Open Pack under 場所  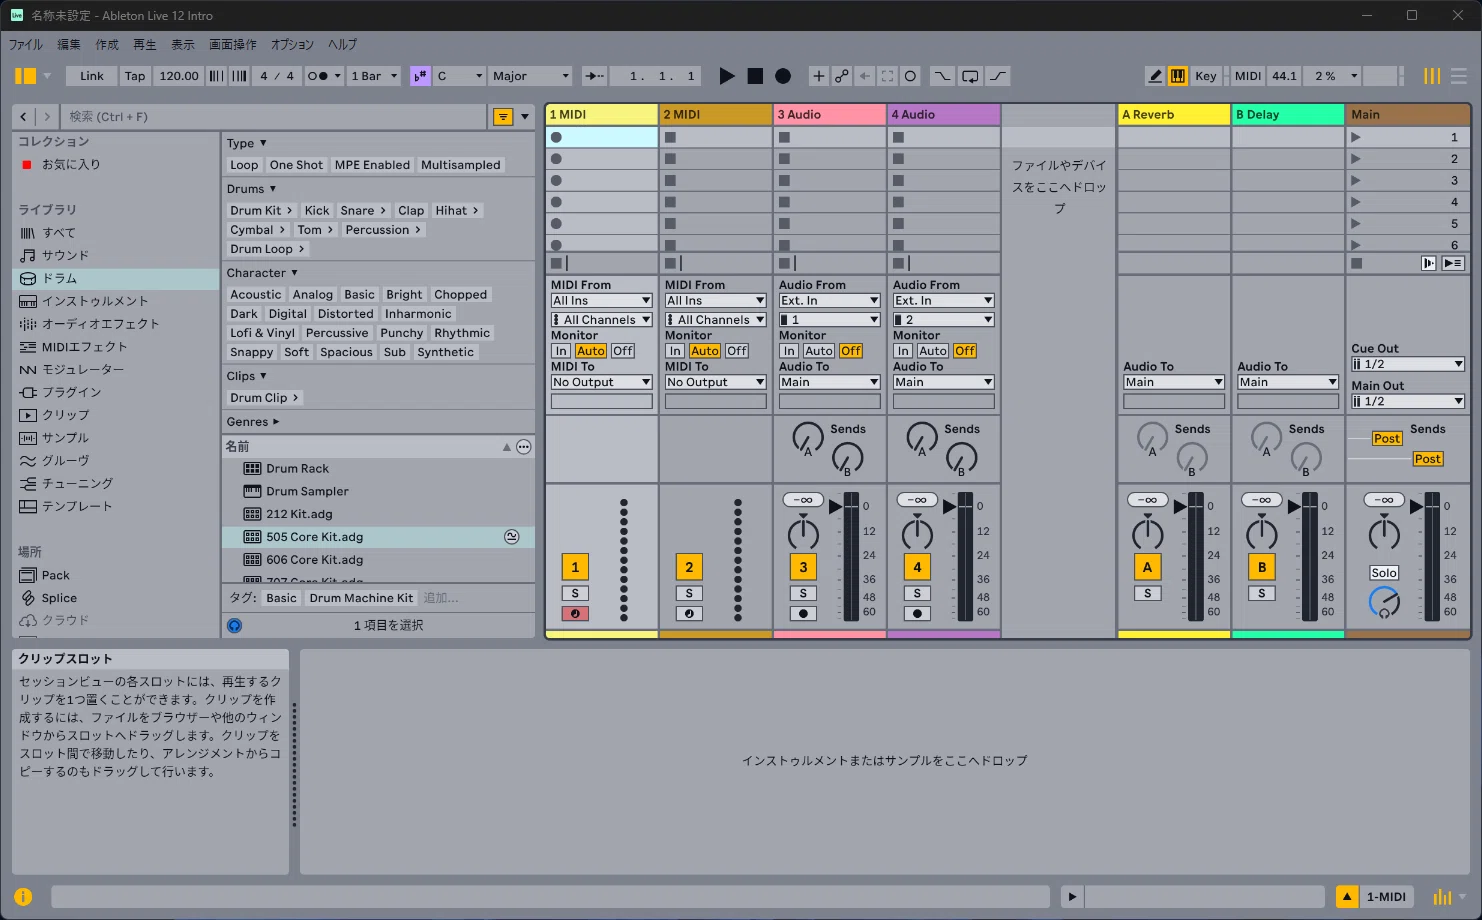(115, 575)
